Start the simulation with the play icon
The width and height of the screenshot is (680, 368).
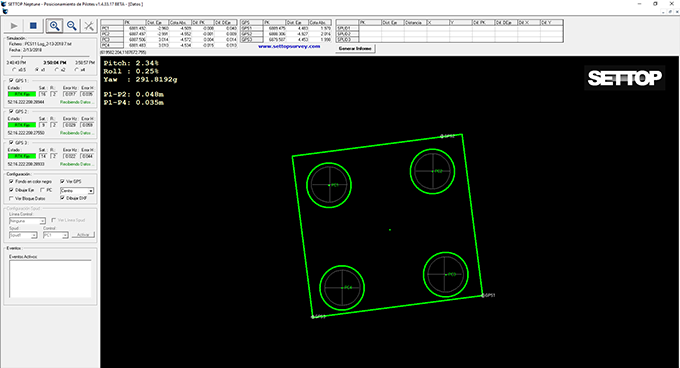click(14, 26)
